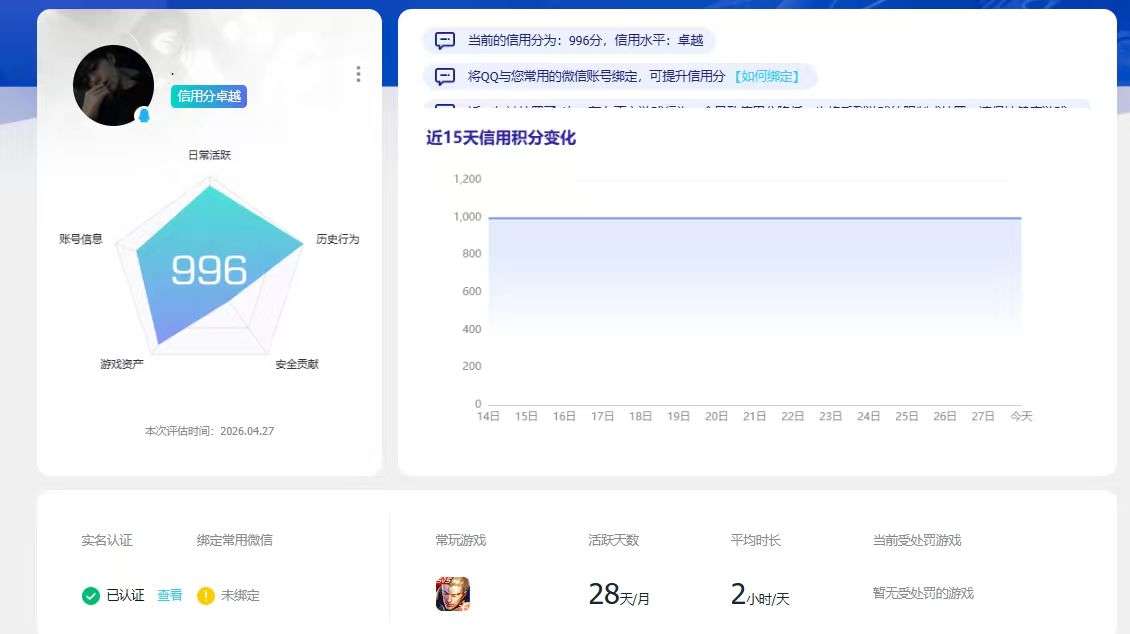Image resolution: width=1130 pixels, height=634 pixels.
Task: Click the green verified check icon
Action: click(x=91, y=594)
